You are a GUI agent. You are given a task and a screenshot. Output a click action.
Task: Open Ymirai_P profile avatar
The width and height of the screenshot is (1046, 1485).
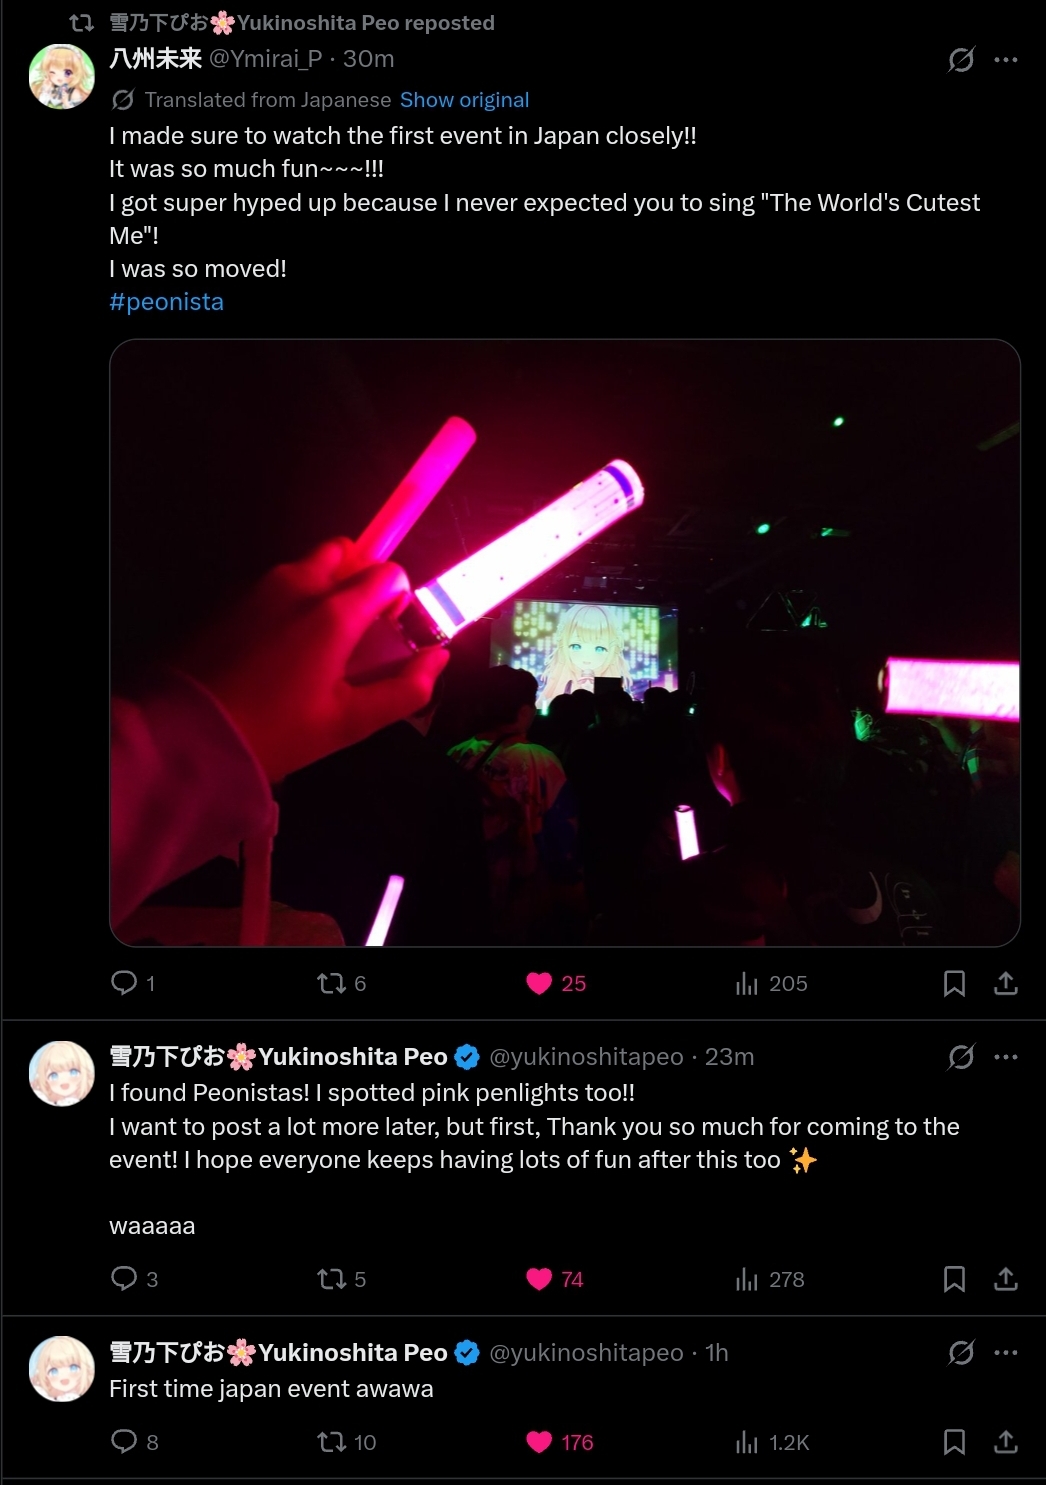pos(62,76)
